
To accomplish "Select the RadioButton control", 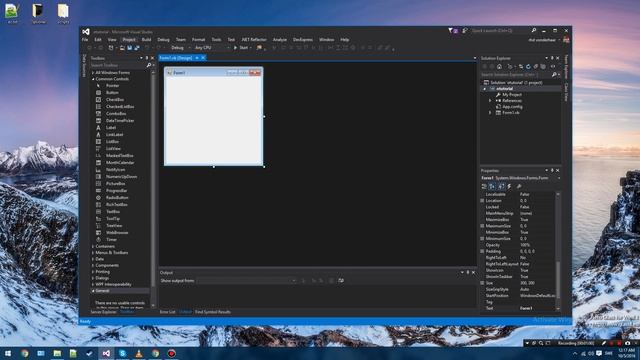I will click(117, 198).
